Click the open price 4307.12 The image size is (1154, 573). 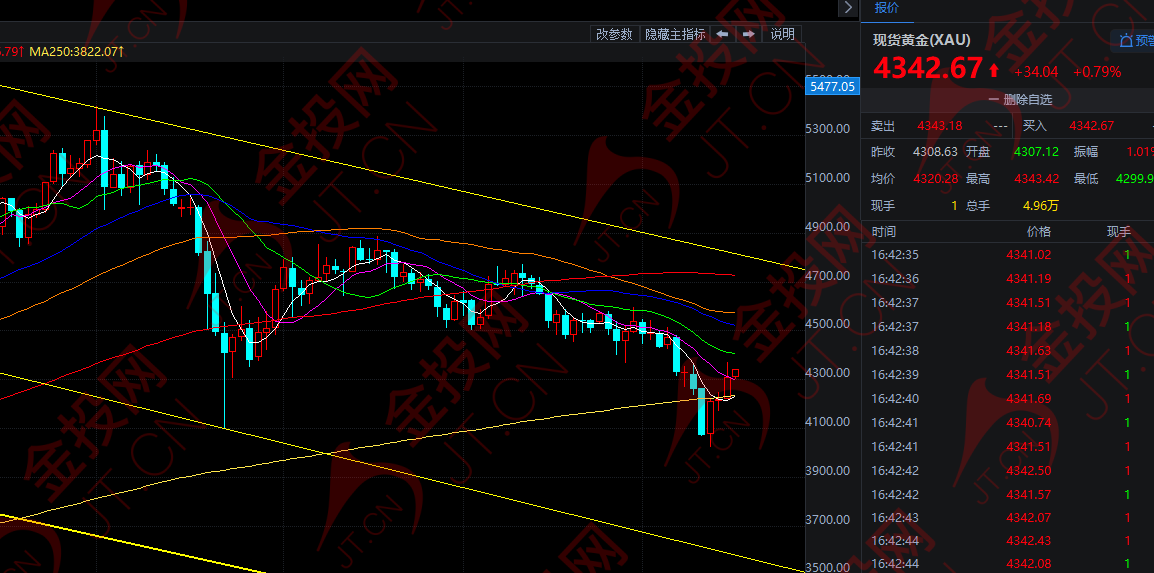pyautogui.click(x=1036, y=152)
